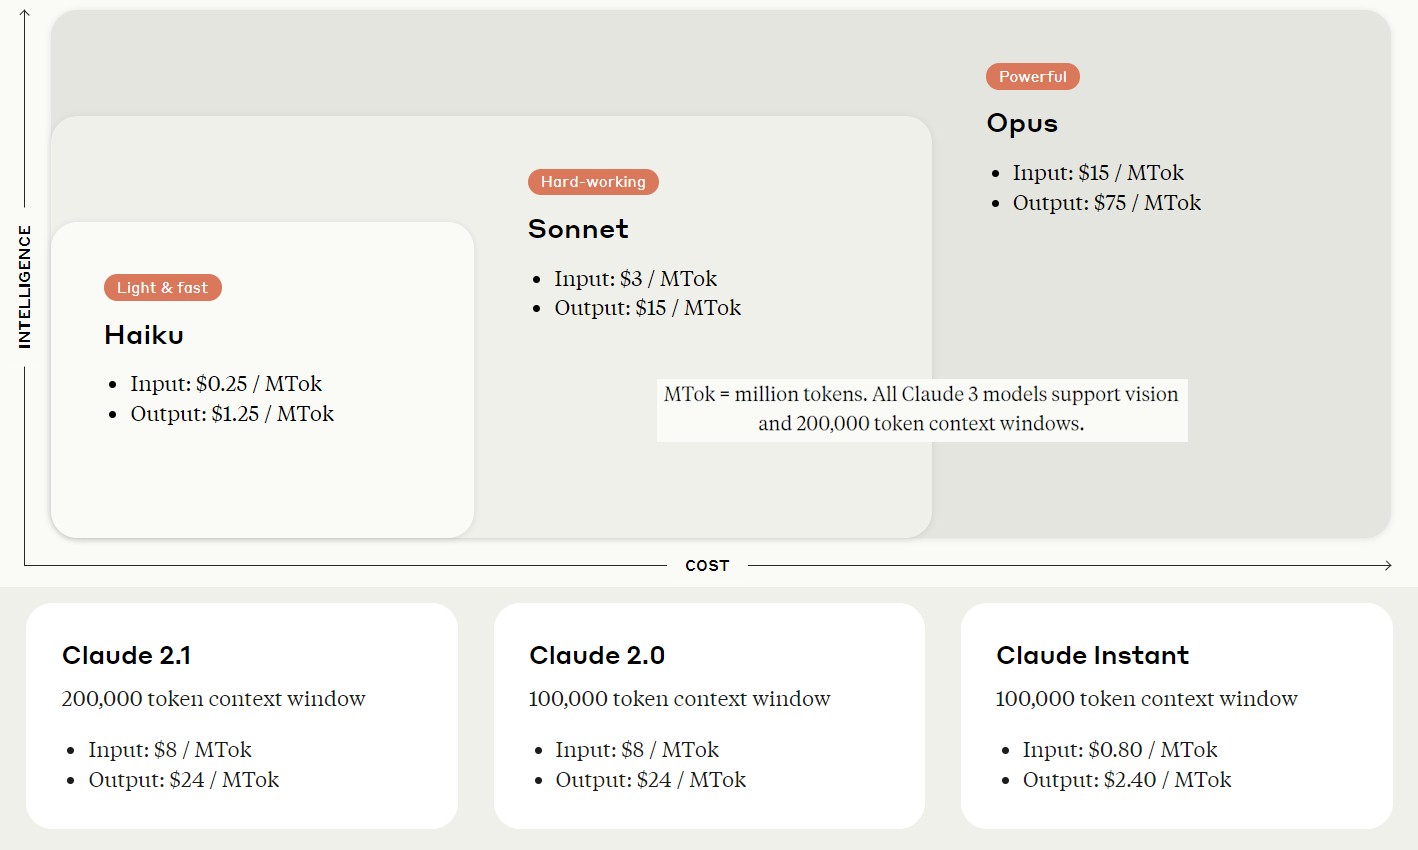This screenshot has width=1418, height=850.
Task: Click the Opus model heading
Action: [x=1022, y=123]
